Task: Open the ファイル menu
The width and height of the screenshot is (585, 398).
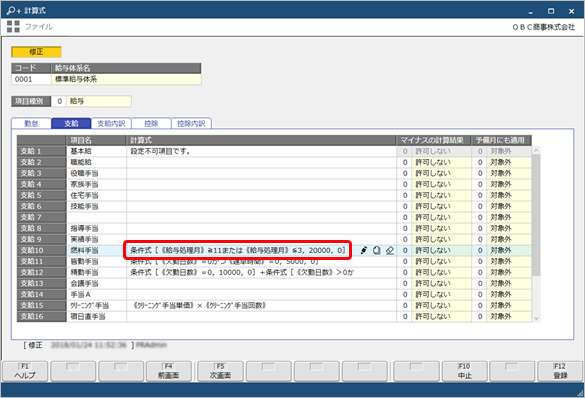Action: (x=38, y=26)
